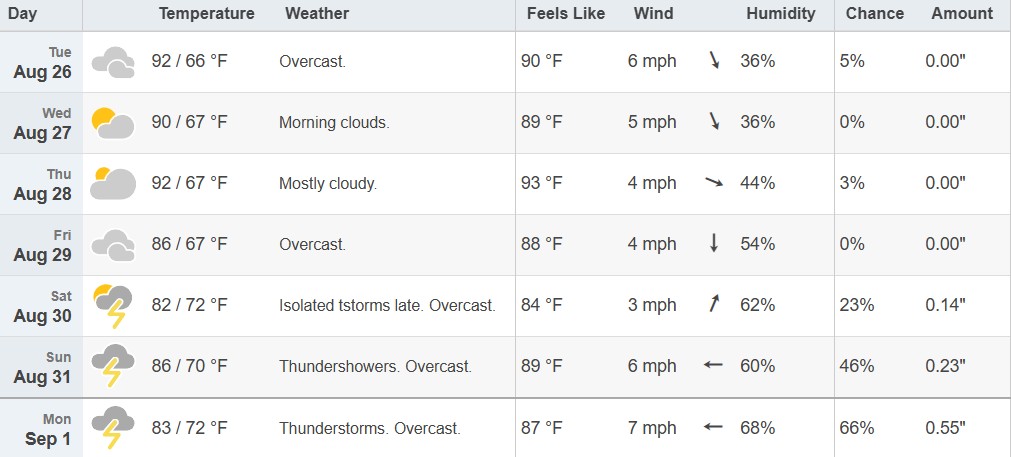Select the Tue Aug 26 day cell
This screenshot has height=457, width=1011.
41,62
